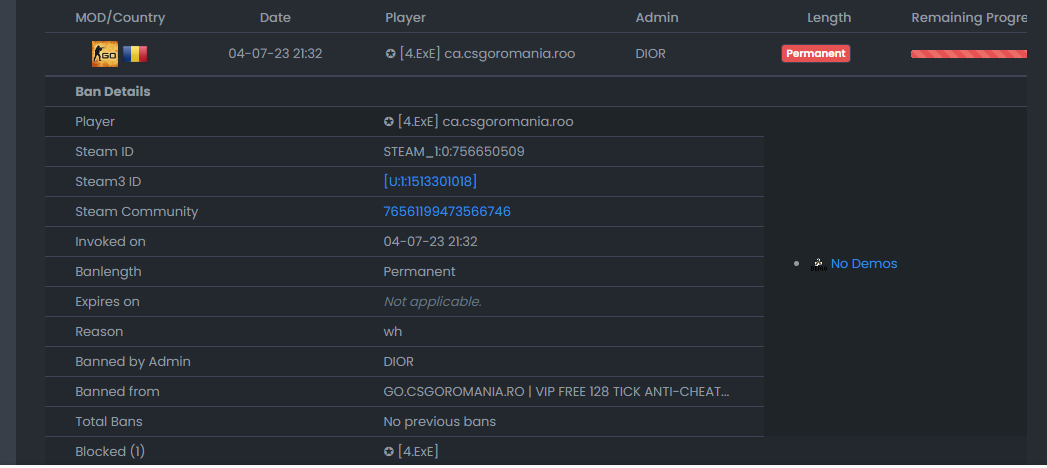Screen dimensions: 1047x468
Task: Collapse the ban row dated 04-07-23 21:32
Action: pyautogui.click(x=536, y=54)
